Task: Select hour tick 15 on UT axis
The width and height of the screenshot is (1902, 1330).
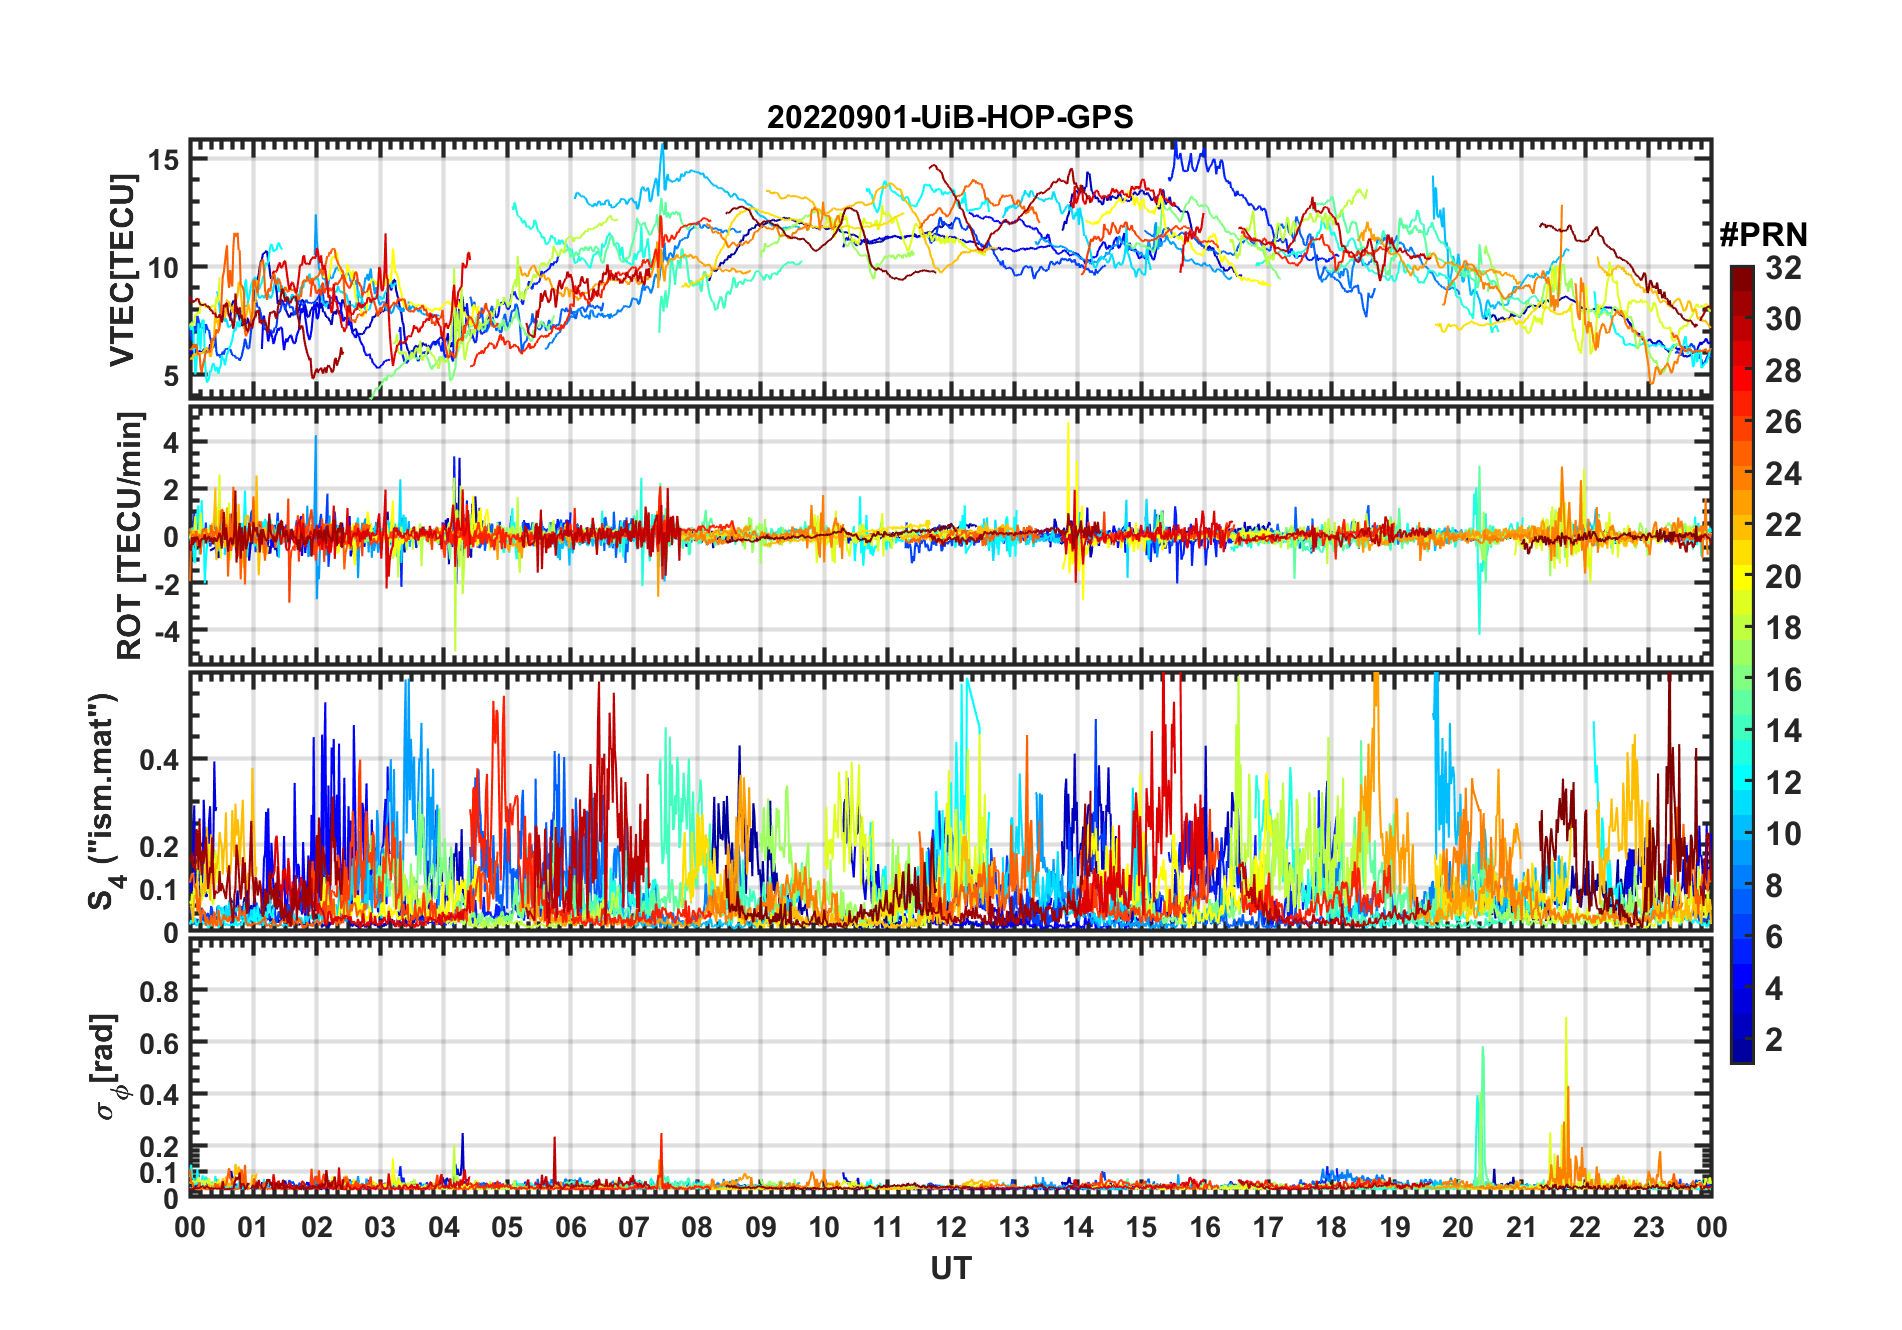Action: pos(1141,1227)
